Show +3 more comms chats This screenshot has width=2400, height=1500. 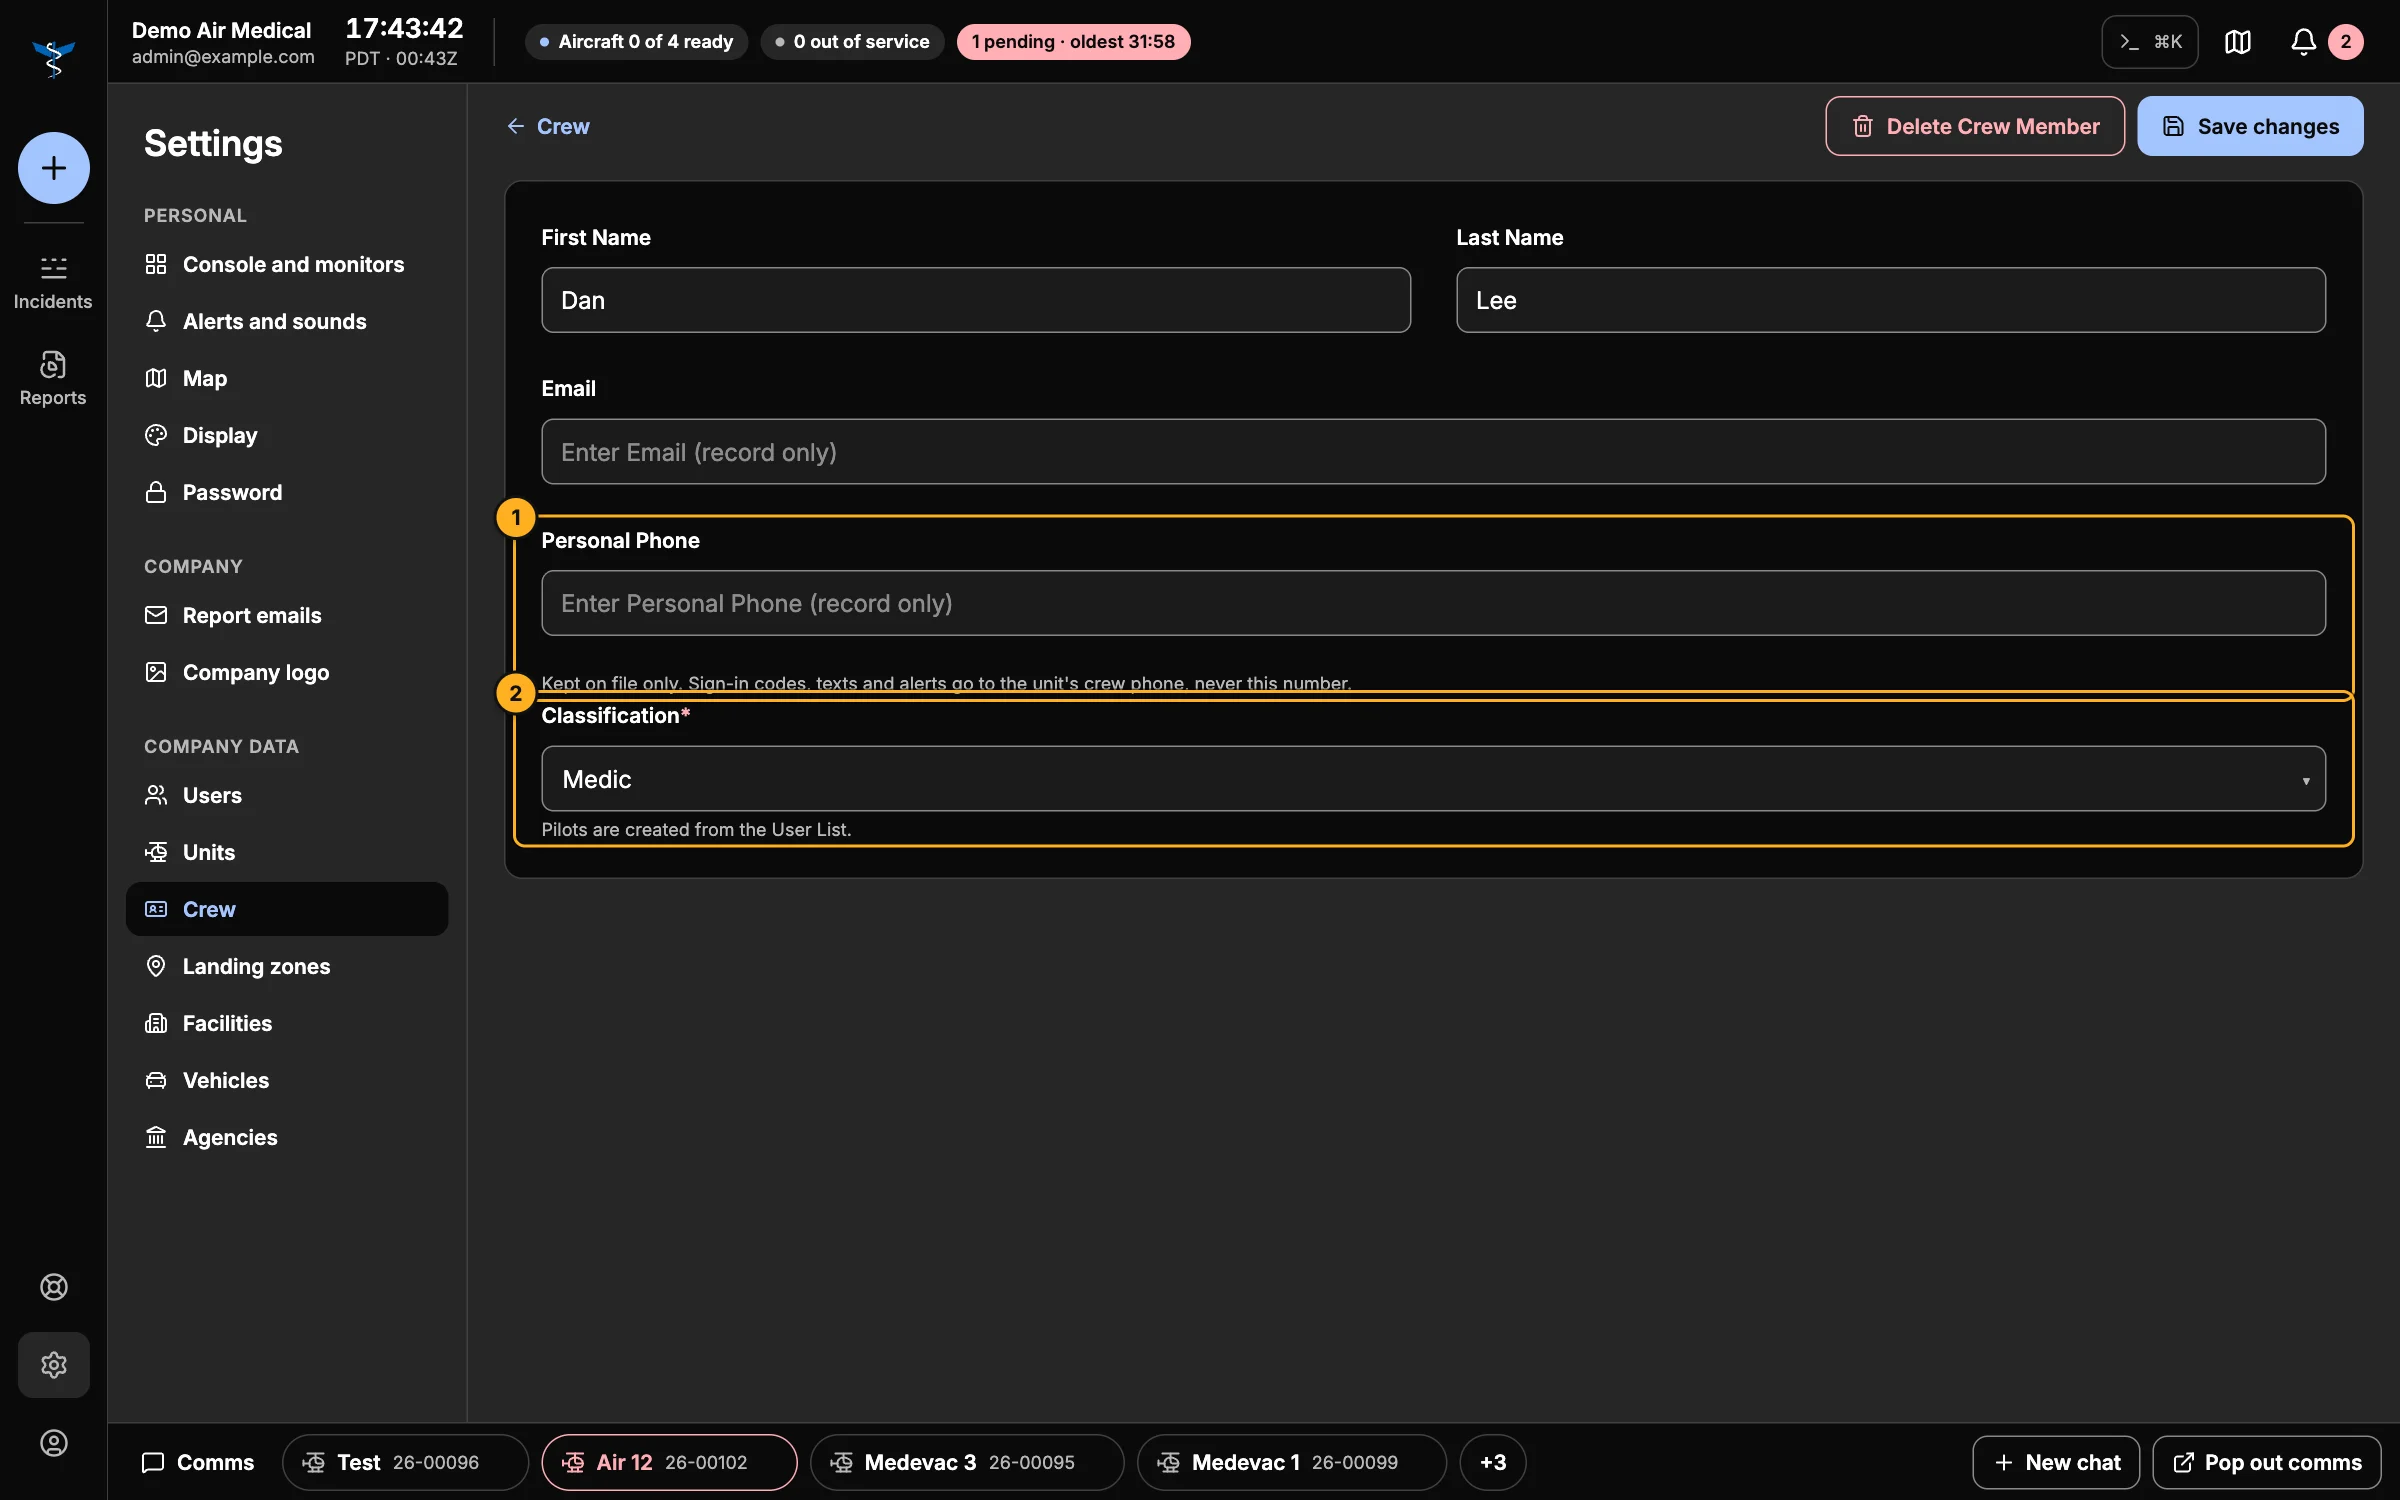click(x=1492, y=1462)
